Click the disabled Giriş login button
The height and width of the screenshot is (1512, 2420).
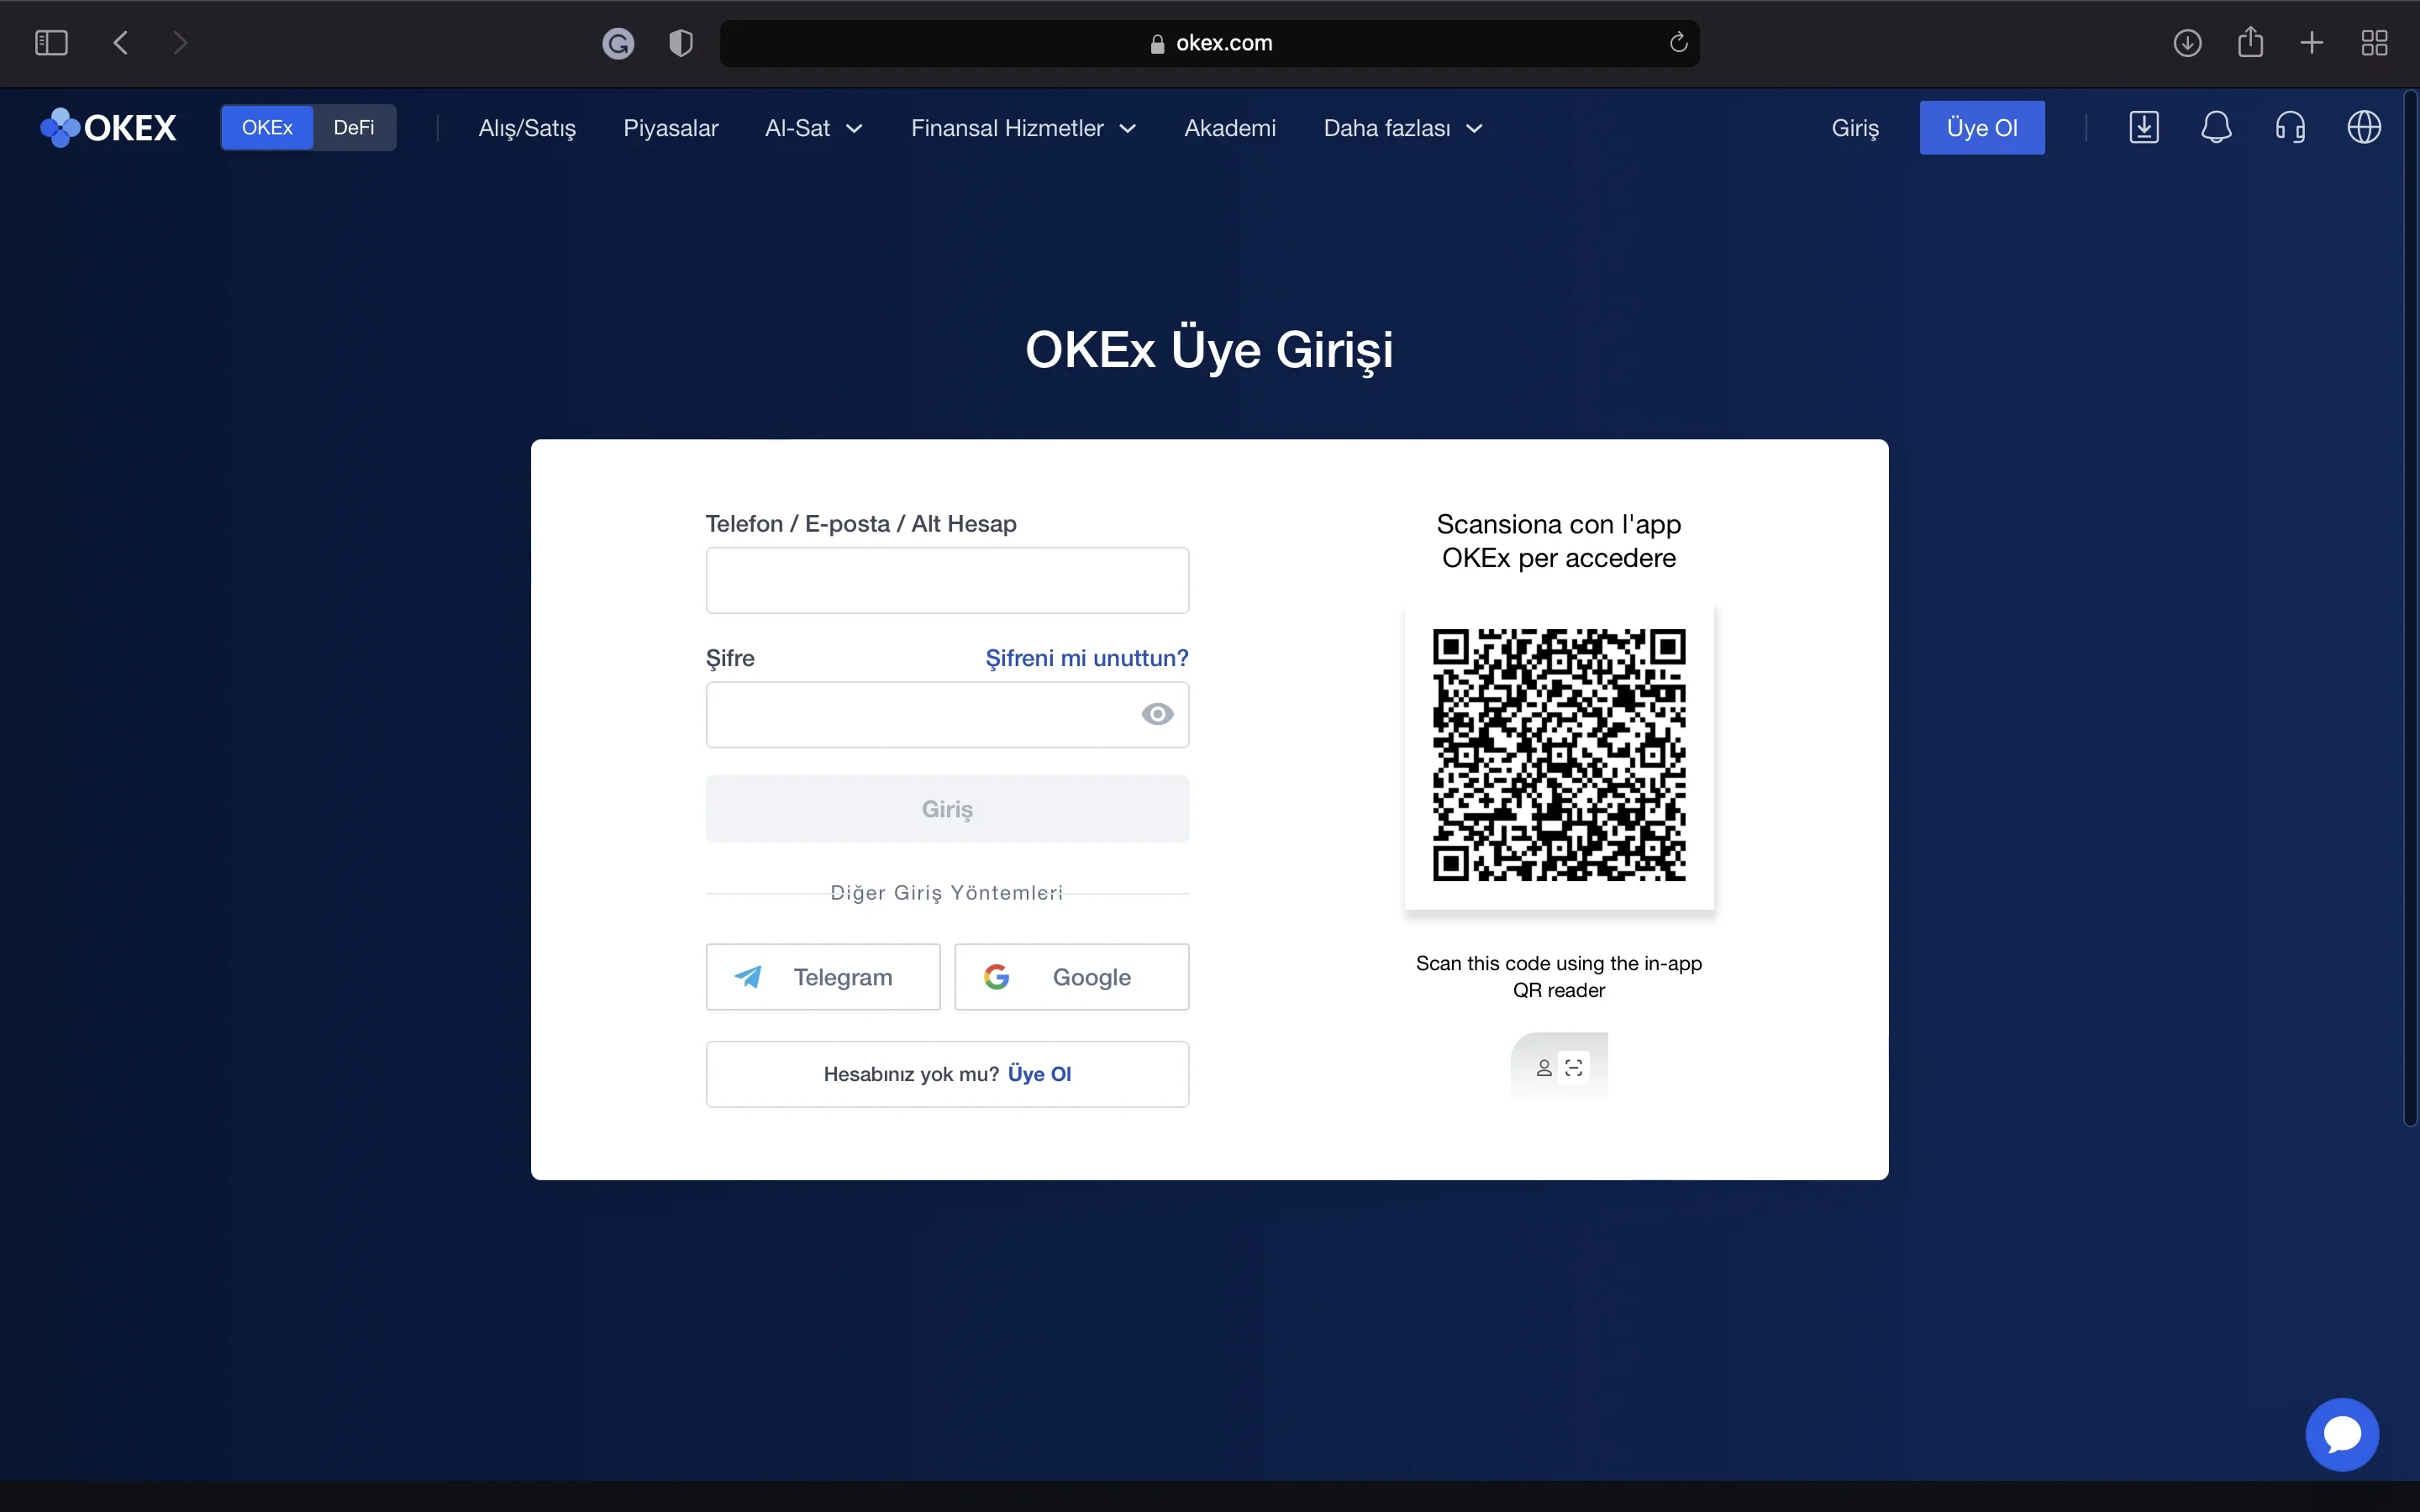947,809
